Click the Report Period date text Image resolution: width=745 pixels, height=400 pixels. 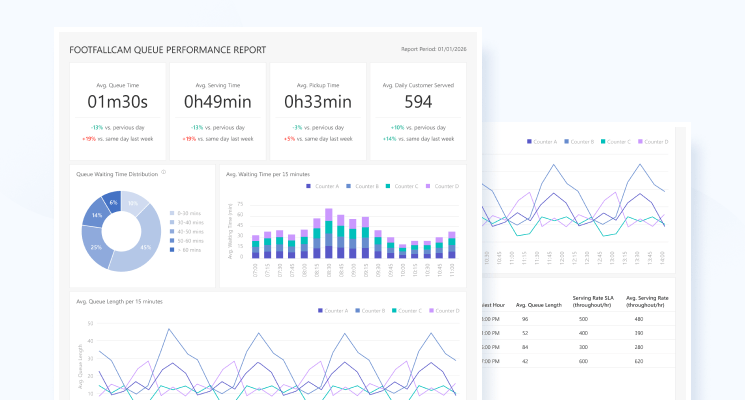(432, 49)
